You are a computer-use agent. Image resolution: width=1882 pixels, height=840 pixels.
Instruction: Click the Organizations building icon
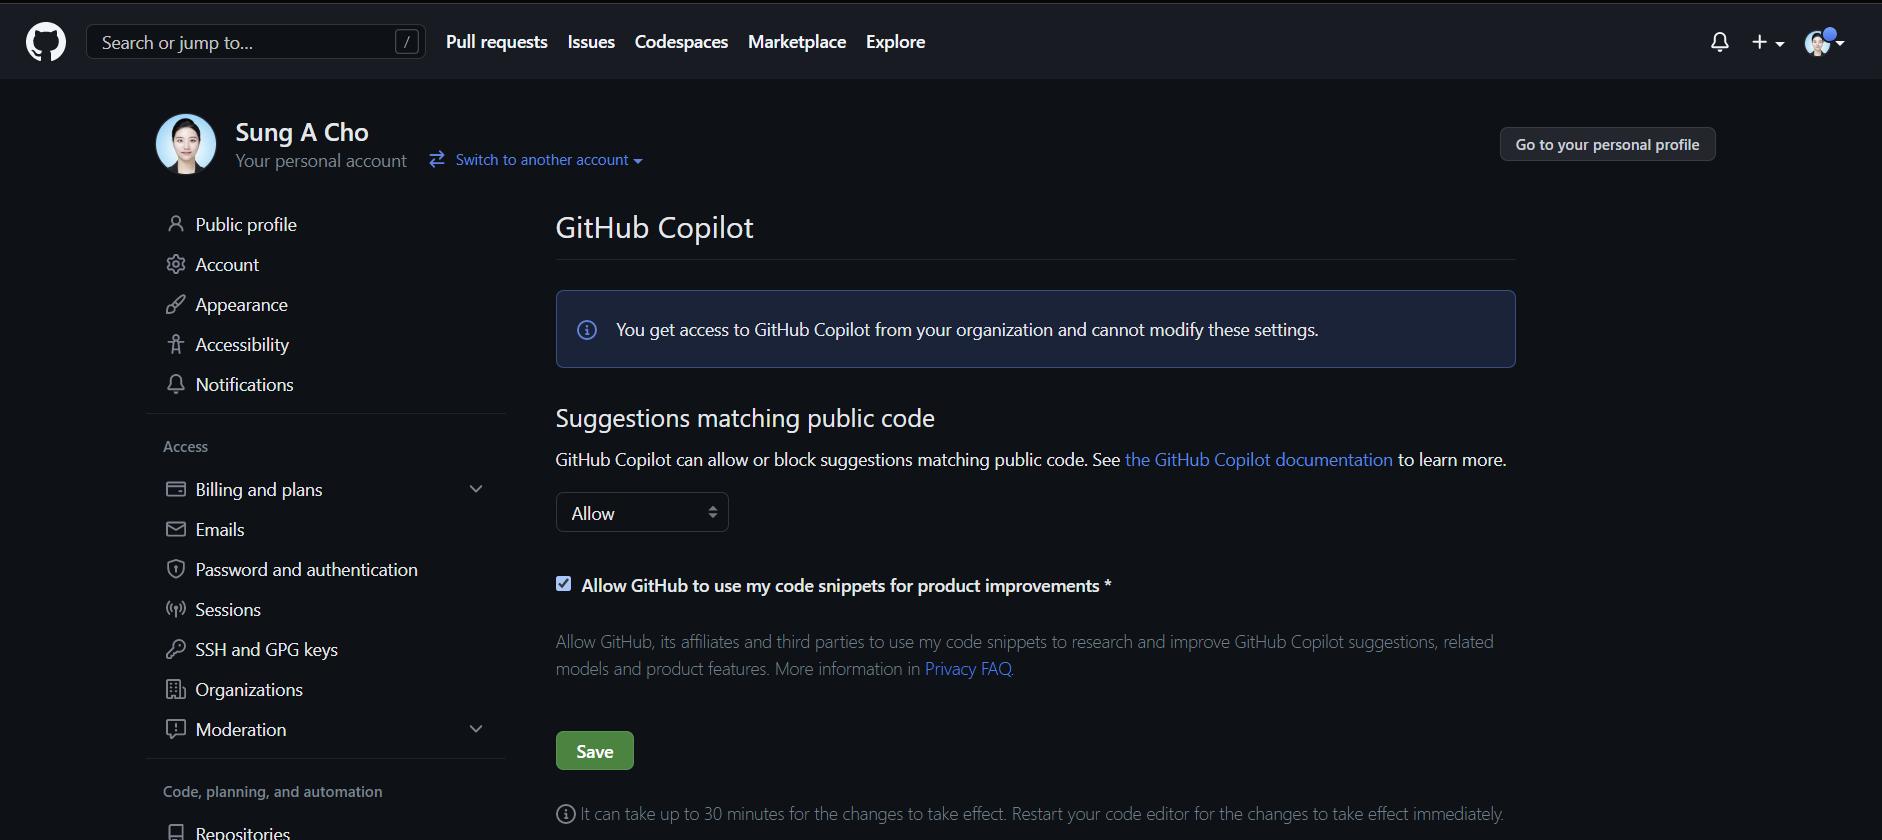[x=176, y=689]
